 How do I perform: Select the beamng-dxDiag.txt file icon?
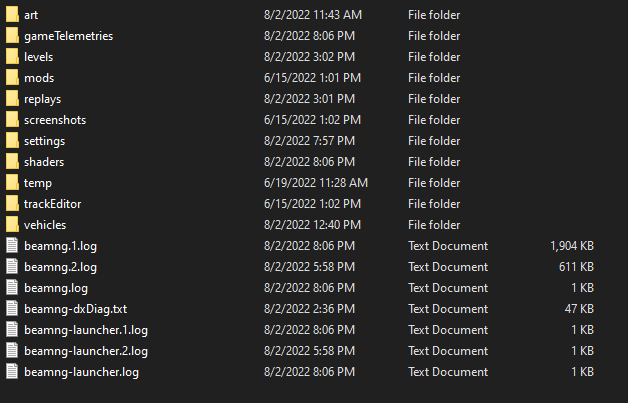pyautogui.click(x=12, y=309)
